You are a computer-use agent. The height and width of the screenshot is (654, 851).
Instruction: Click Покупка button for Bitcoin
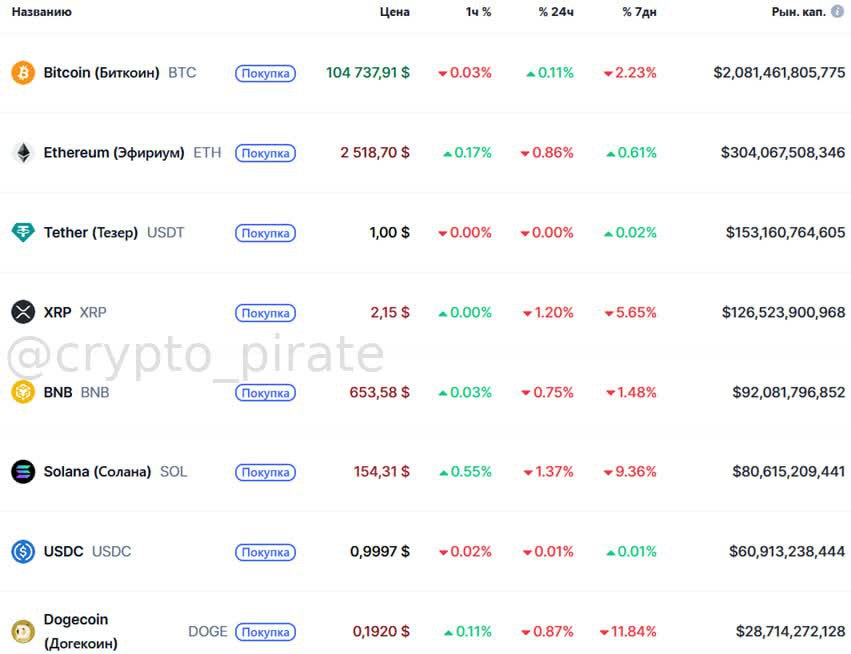point(265,73)
